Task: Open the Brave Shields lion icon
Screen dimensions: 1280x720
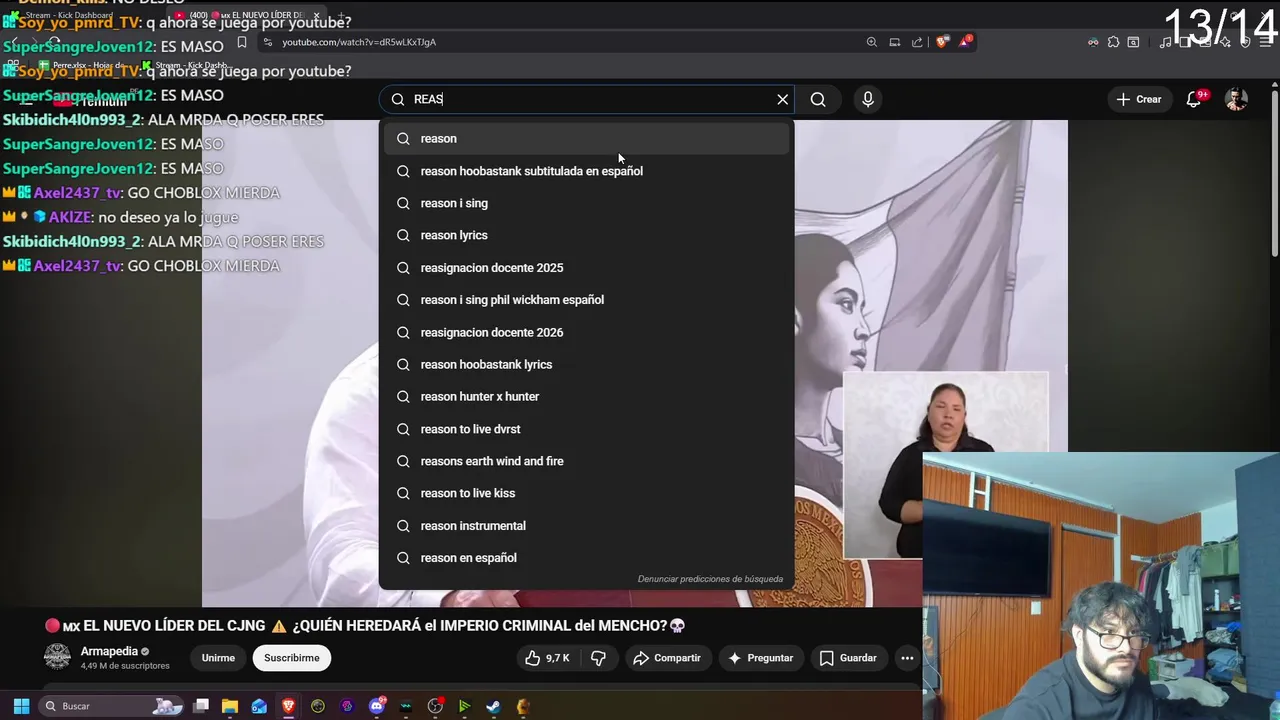Action: click(x=941, y=42)
